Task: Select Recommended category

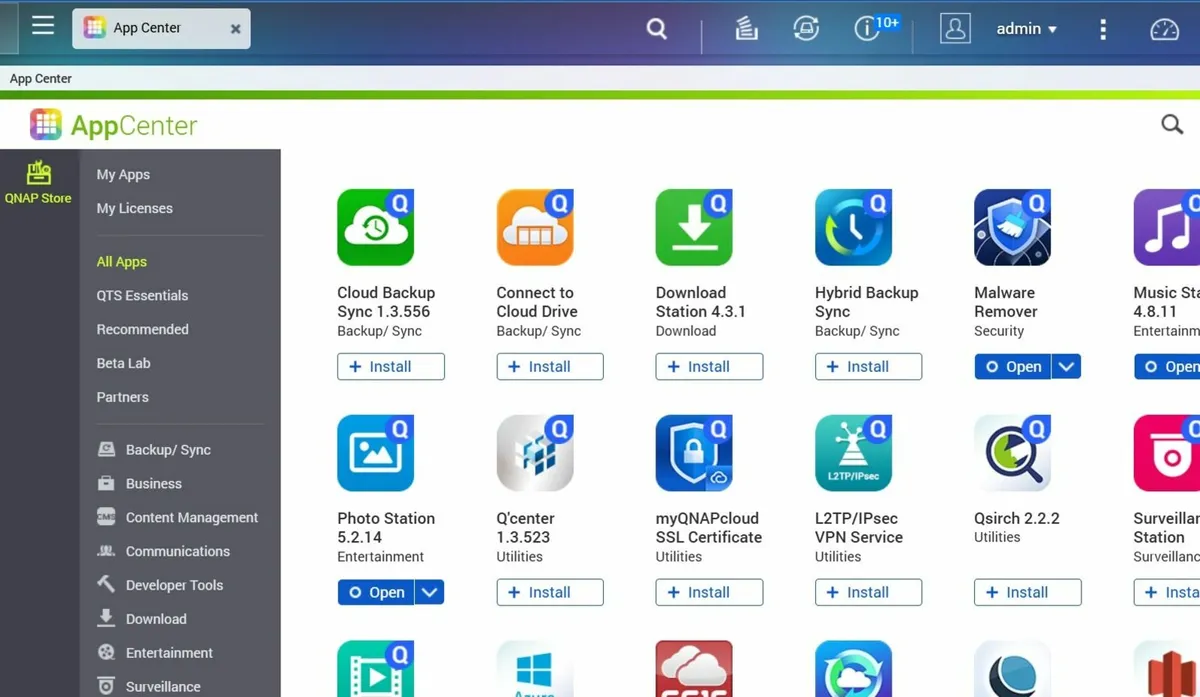Action: pyautogui.click(x=142, y=329)
